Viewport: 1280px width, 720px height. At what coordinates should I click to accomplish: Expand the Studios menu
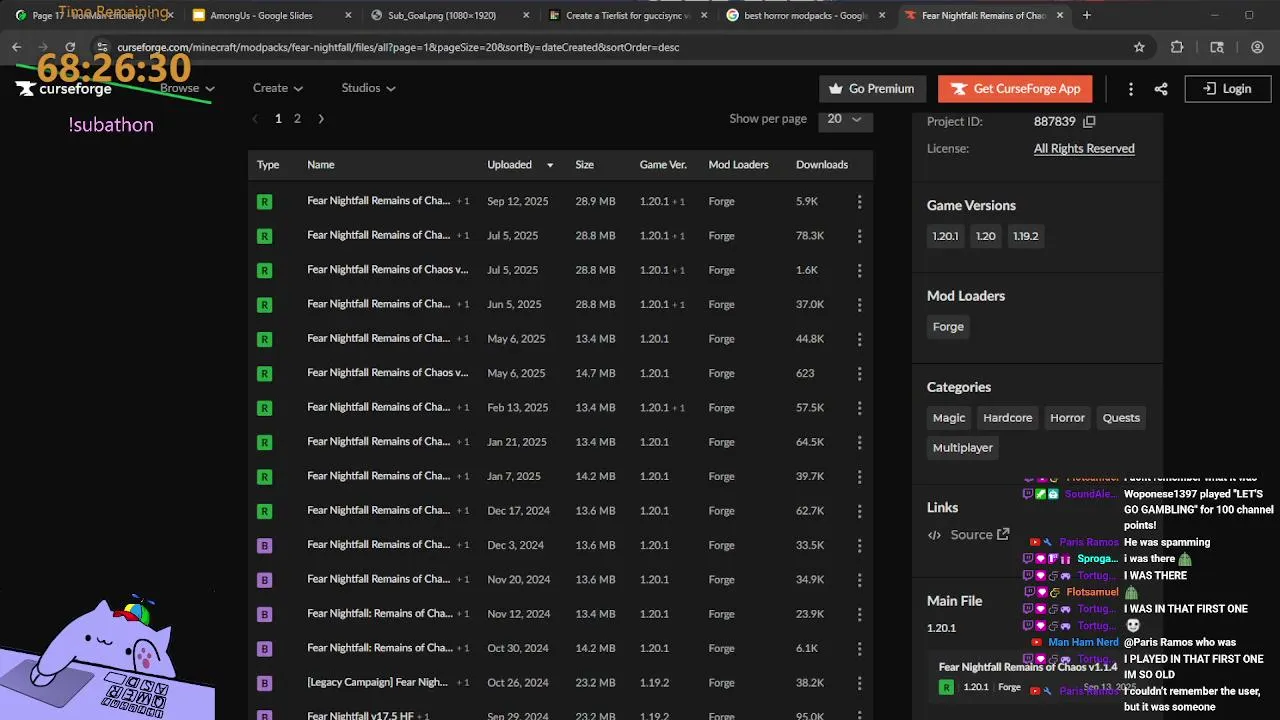point(368,88)
